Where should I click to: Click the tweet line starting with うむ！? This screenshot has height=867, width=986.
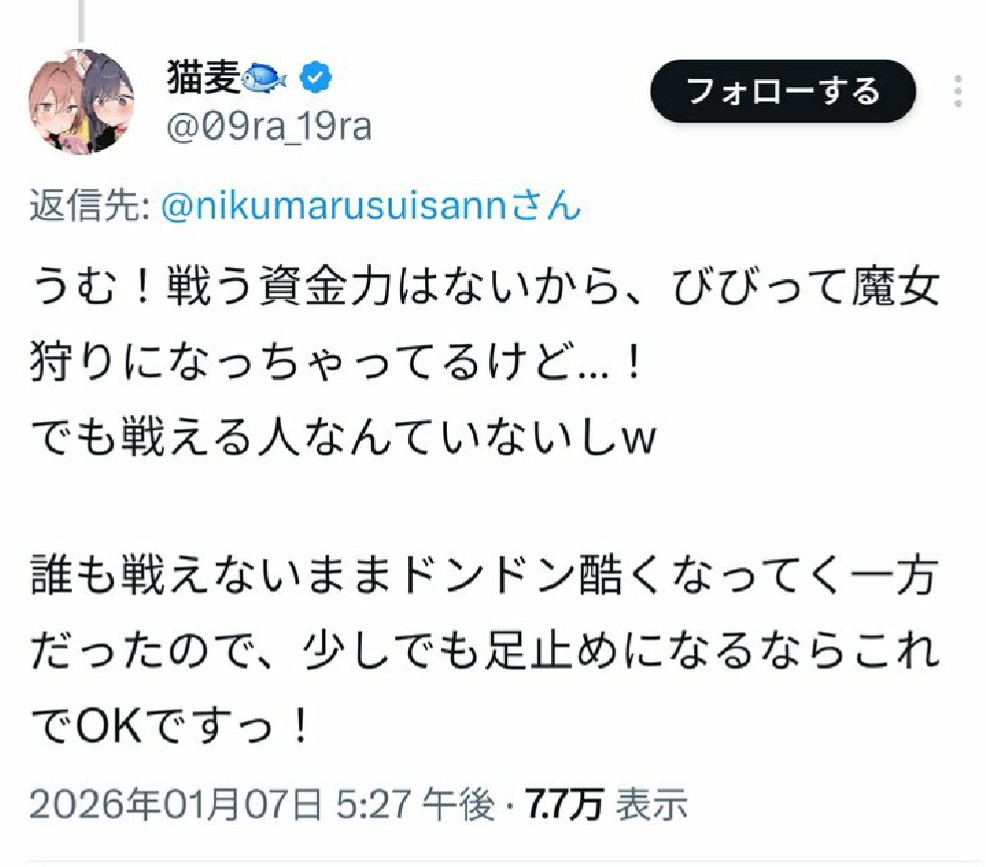484,292
